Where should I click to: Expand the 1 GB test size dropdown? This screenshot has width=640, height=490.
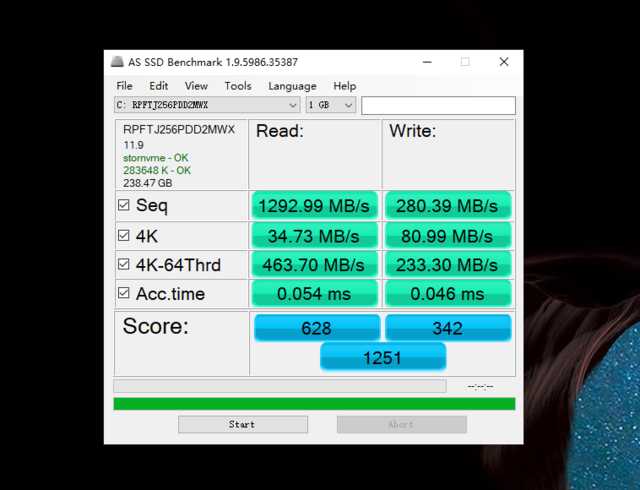coord(331,105)
